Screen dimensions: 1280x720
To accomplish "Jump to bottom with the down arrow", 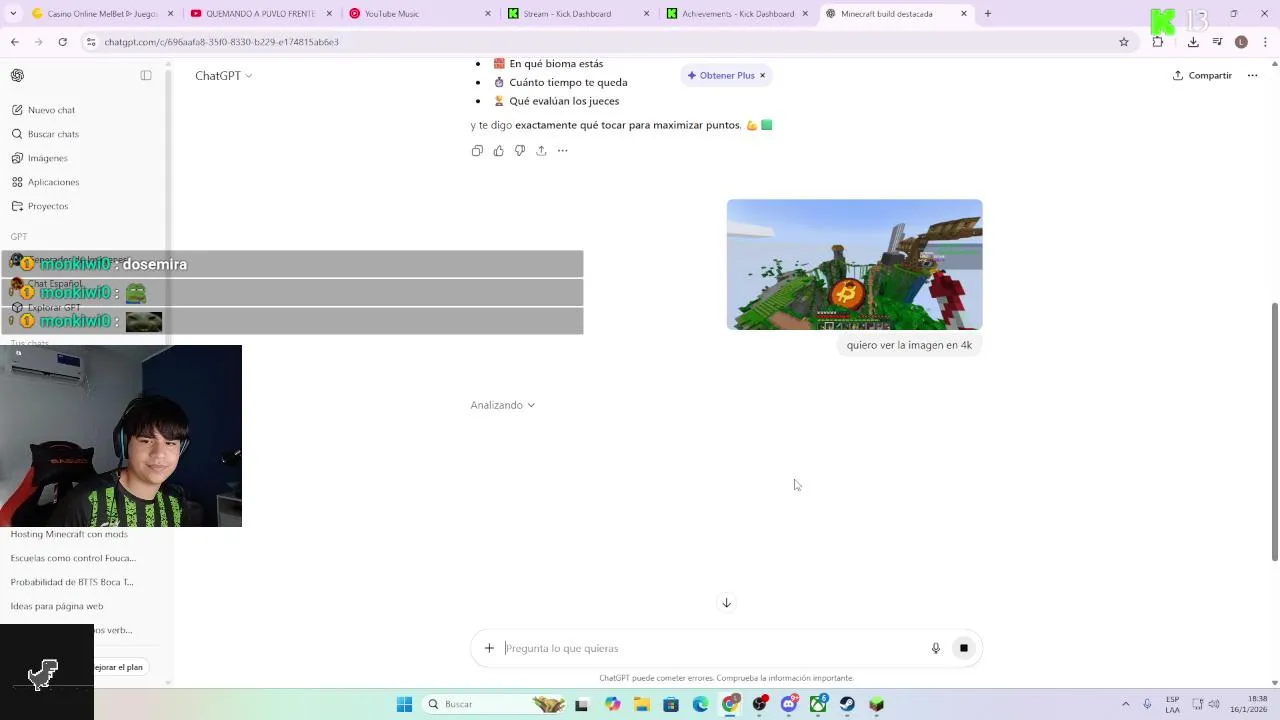I will [x=727, y=602].
